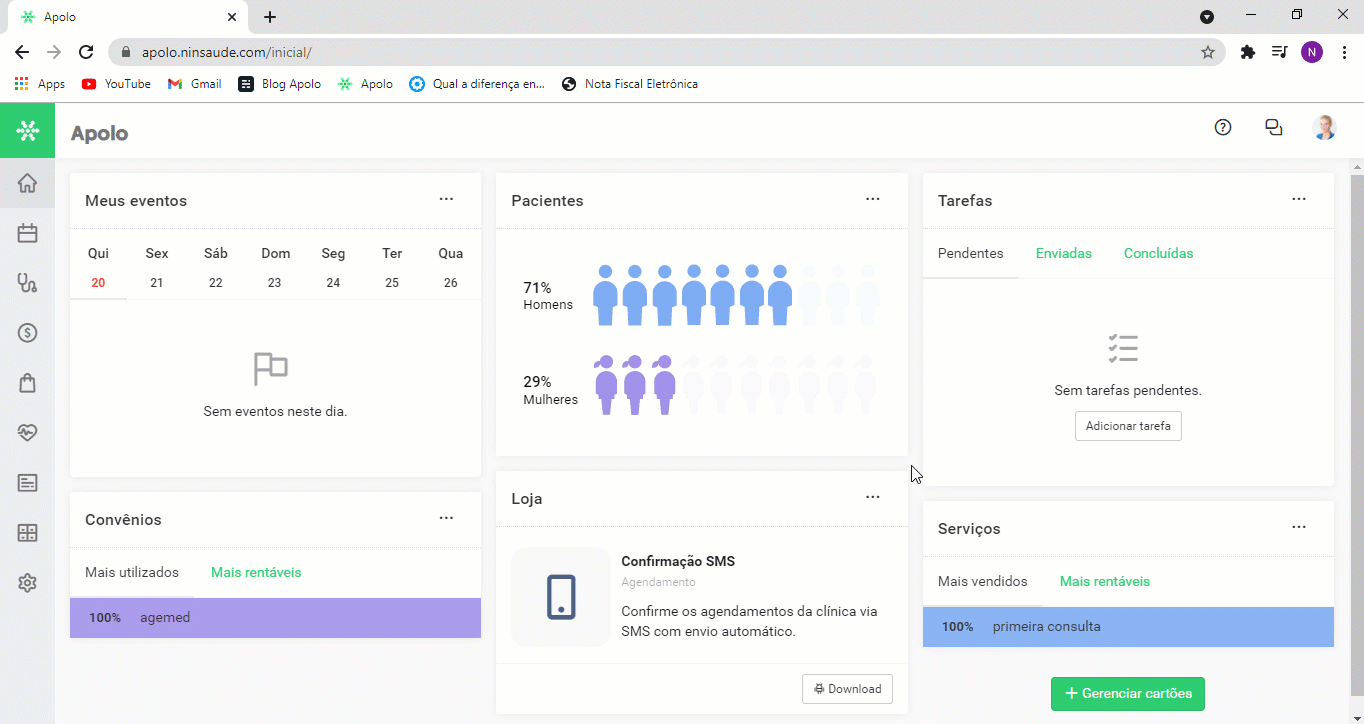Open the settings gear sidebar icon
Image resolution: width=1364 pixels, height=724 pixels.
(x=27, y=583)
